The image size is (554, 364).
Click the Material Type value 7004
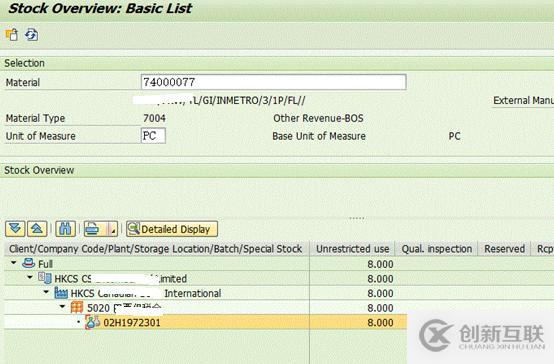[x=154, y=118]
